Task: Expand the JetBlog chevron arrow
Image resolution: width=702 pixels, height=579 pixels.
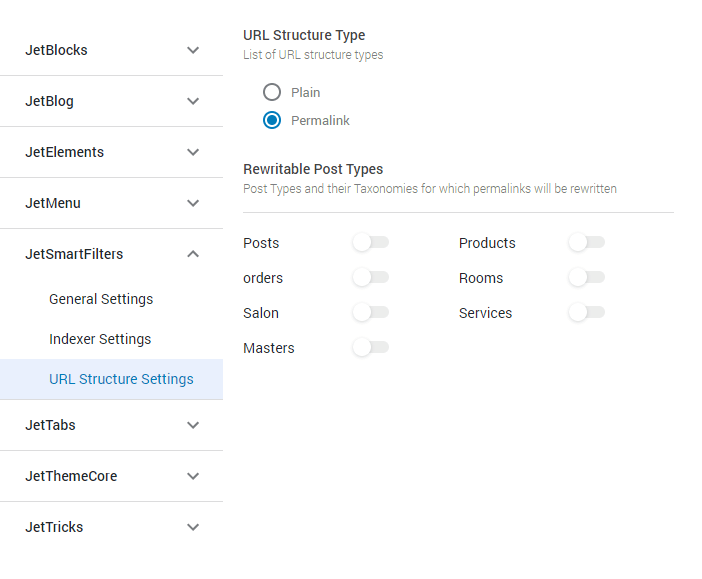Action: point(193,101)
